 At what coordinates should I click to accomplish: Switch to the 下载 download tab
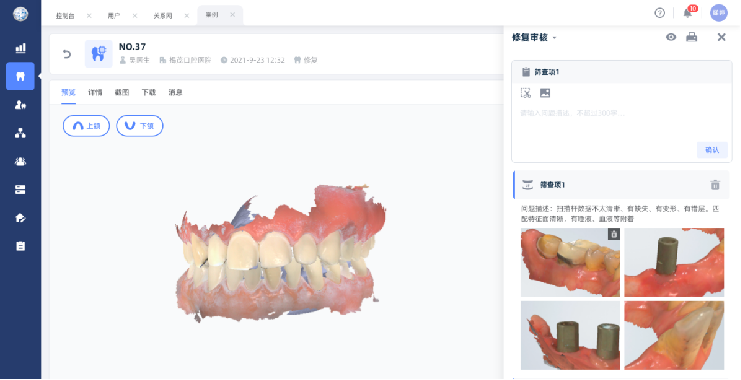coord(148,93)
